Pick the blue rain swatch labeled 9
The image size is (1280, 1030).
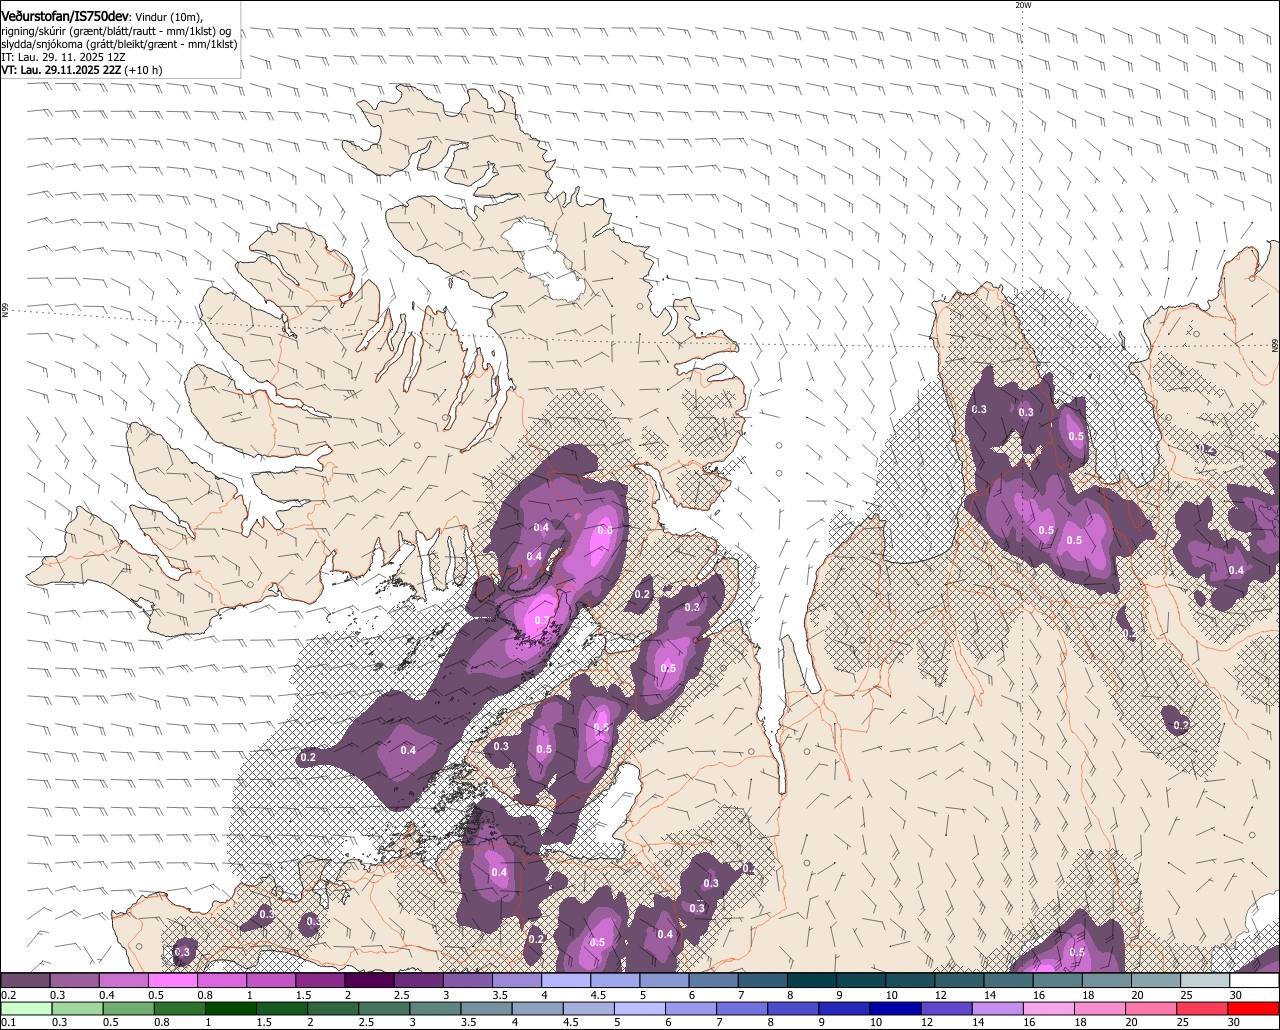coord(845,1008)
